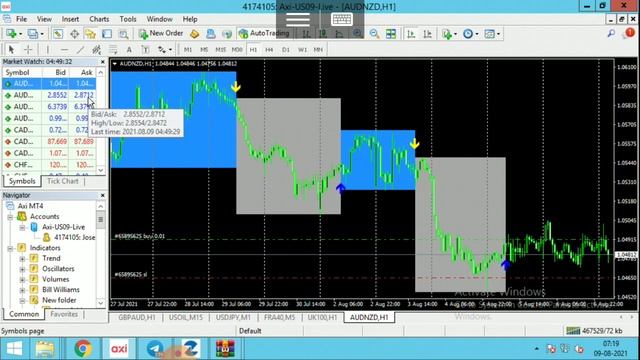Select the USOIL,M15 chart tab

coord(186,317)
